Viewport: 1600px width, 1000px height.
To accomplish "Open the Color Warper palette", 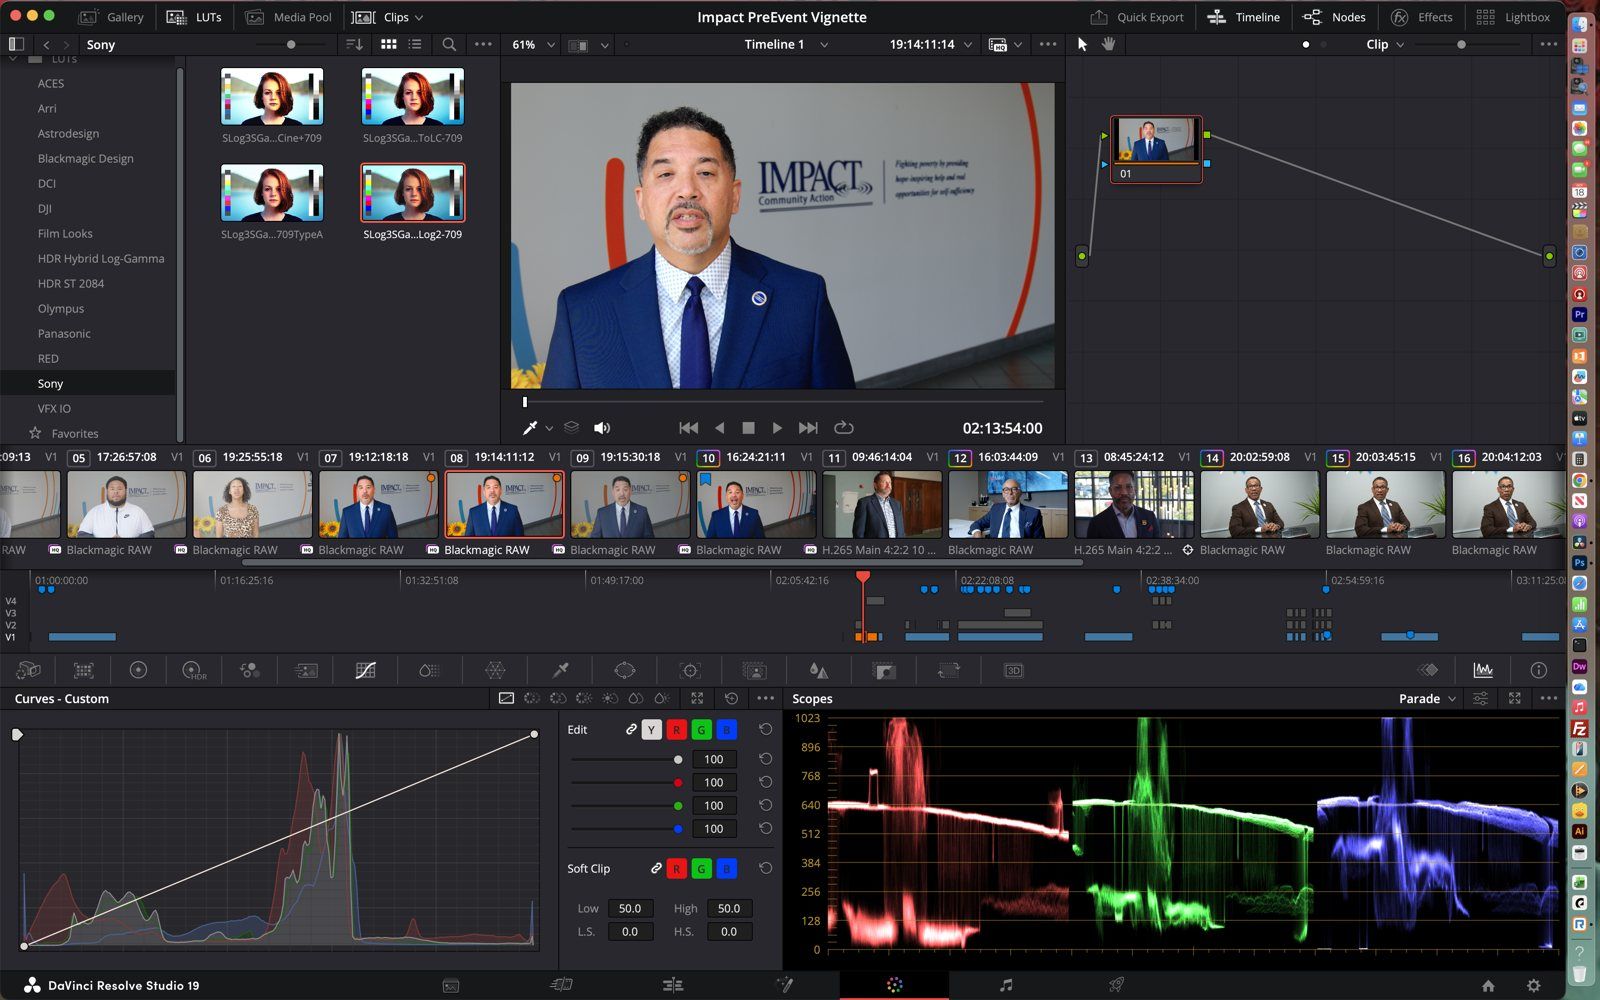I will point(495,670).
